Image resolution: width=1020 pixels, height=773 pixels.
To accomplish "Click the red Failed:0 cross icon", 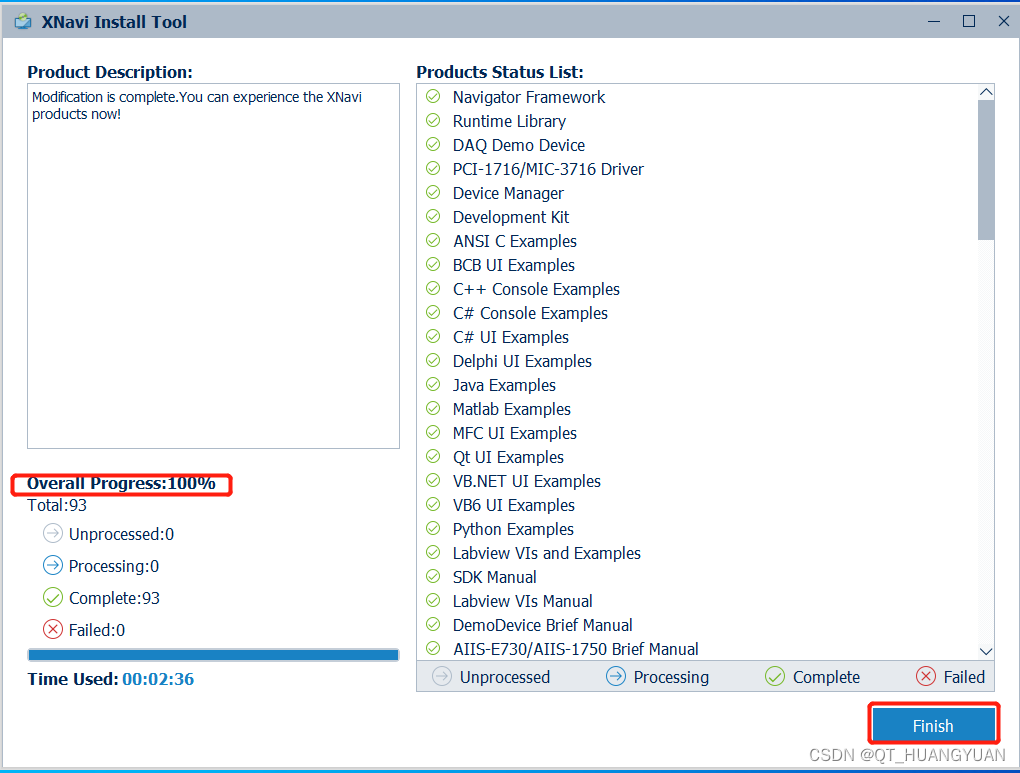I will pos(53,629).
